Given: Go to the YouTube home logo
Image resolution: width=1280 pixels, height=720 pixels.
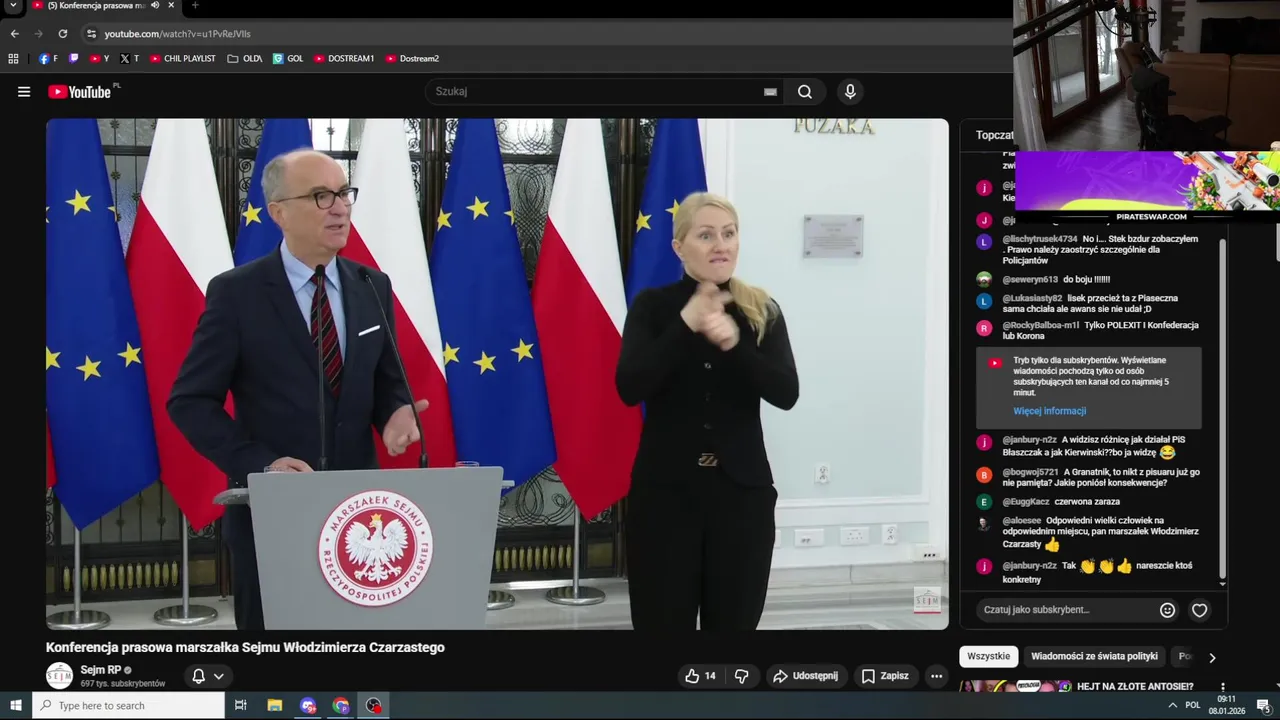Looking at the screenshot, I should [x=79, y=92].
